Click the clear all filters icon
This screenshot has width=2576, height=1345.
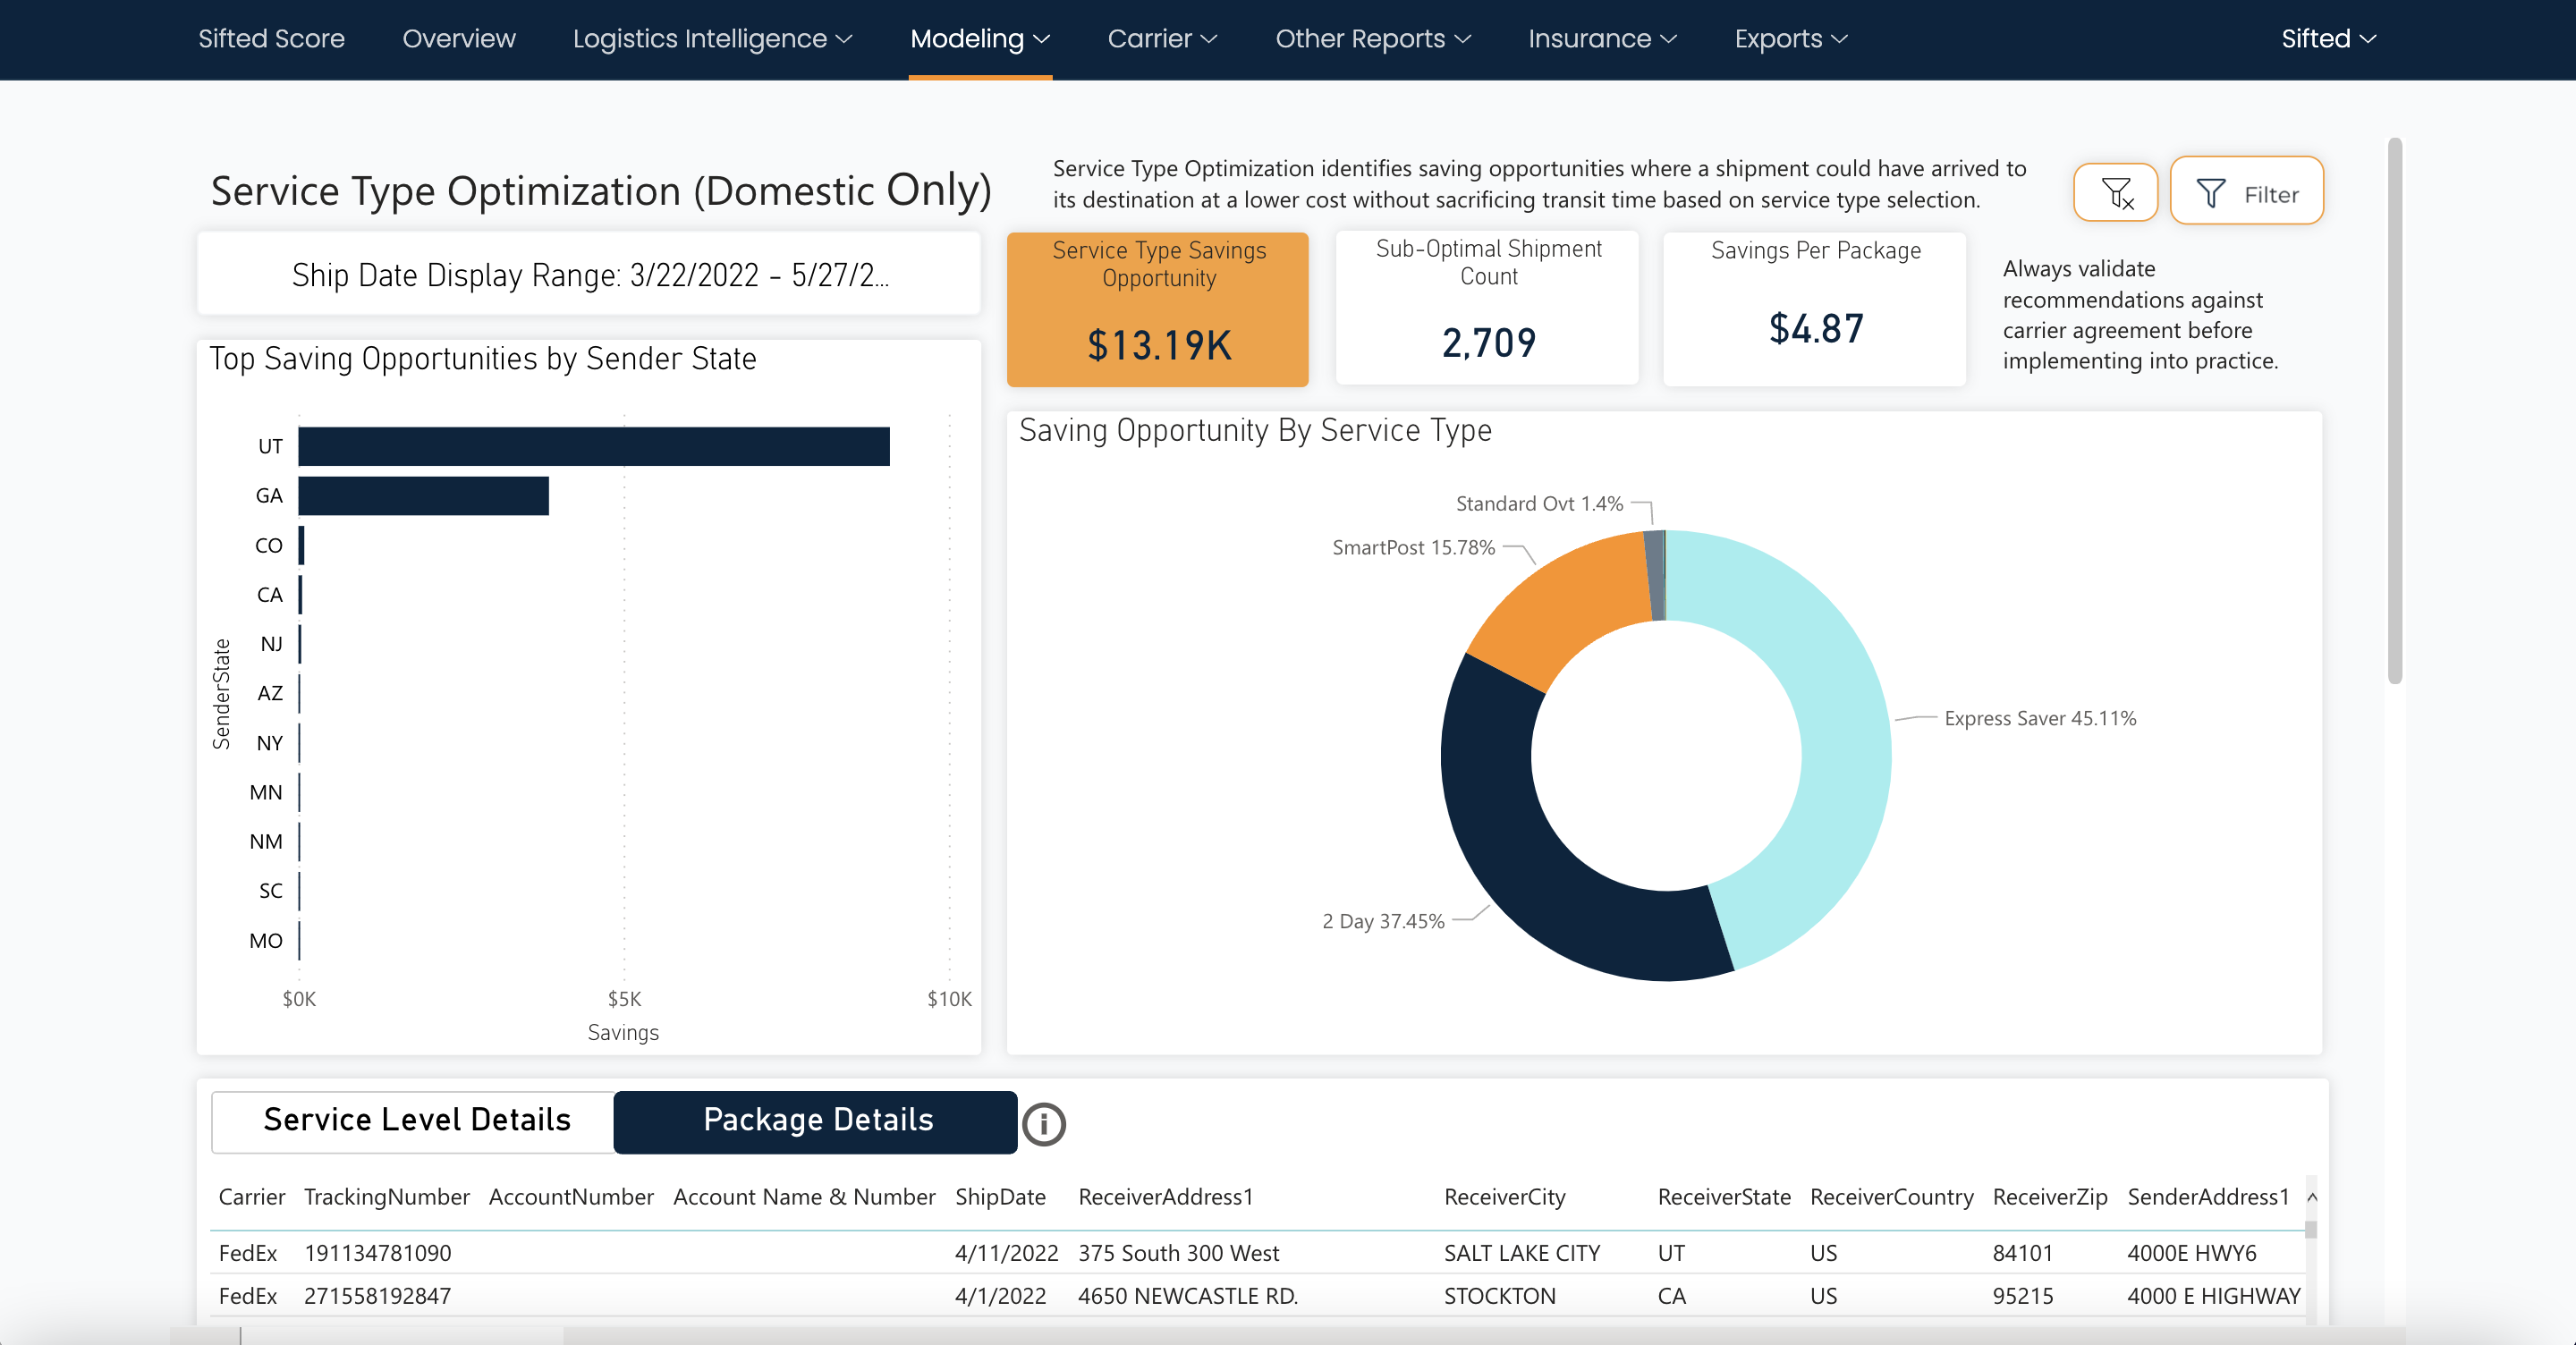[x=2115, y=191]
